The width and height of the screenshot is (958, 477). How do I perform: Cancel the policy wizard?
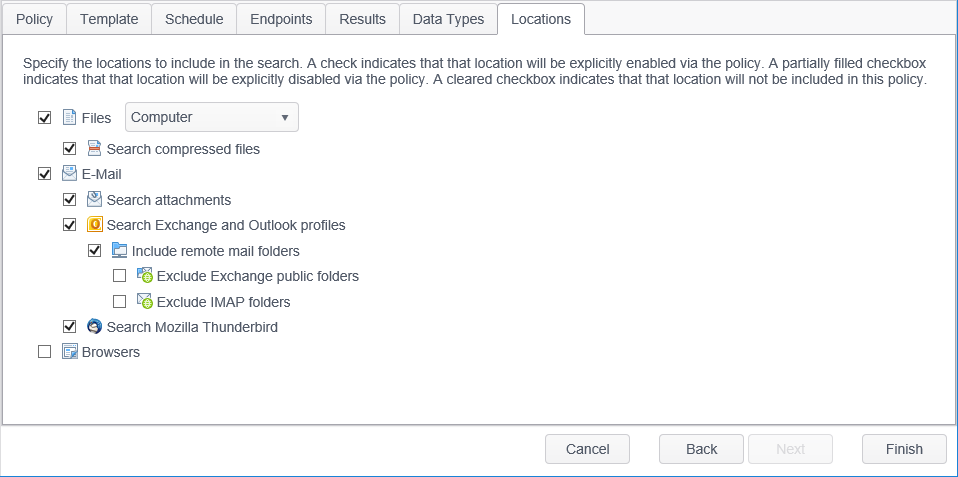pyautogui.click(x=587, y=449)
